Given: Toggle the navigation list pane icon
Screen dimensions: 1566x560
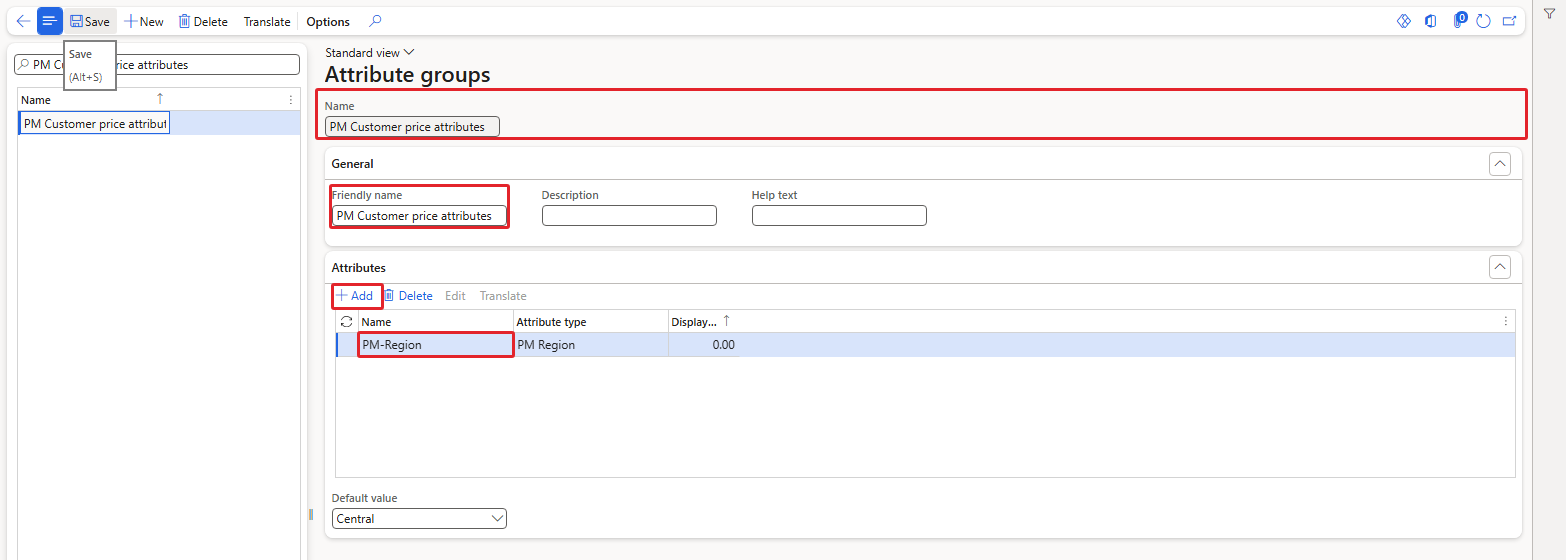Looking at the screenshot, I should click(50, 21).
